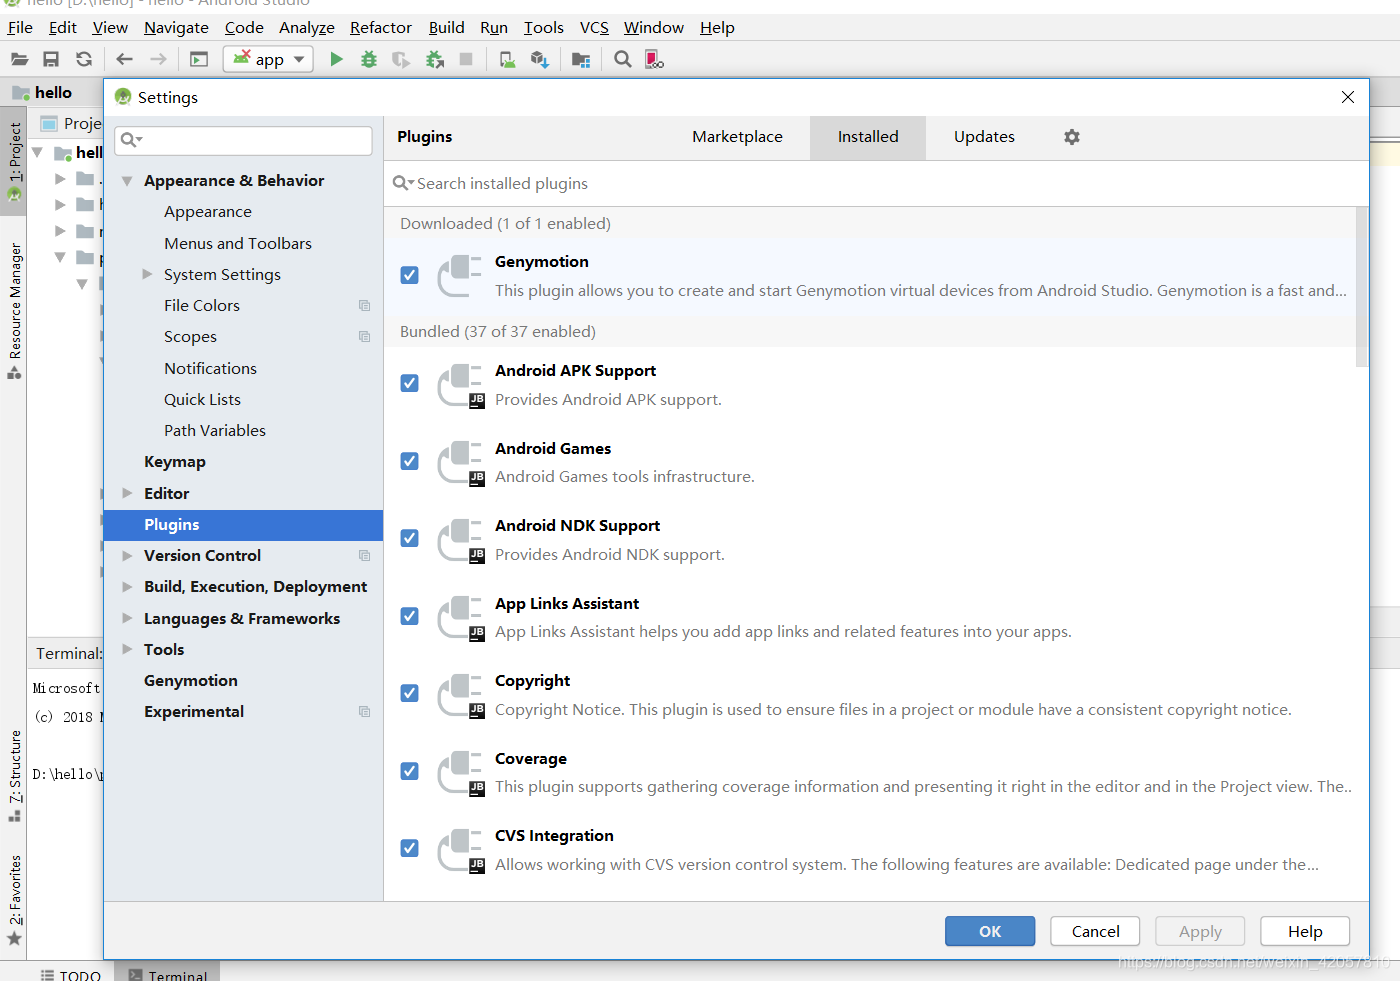Click the Debug app bug icon
This screenshot has height=981, width=1400.
pos(369,60)
